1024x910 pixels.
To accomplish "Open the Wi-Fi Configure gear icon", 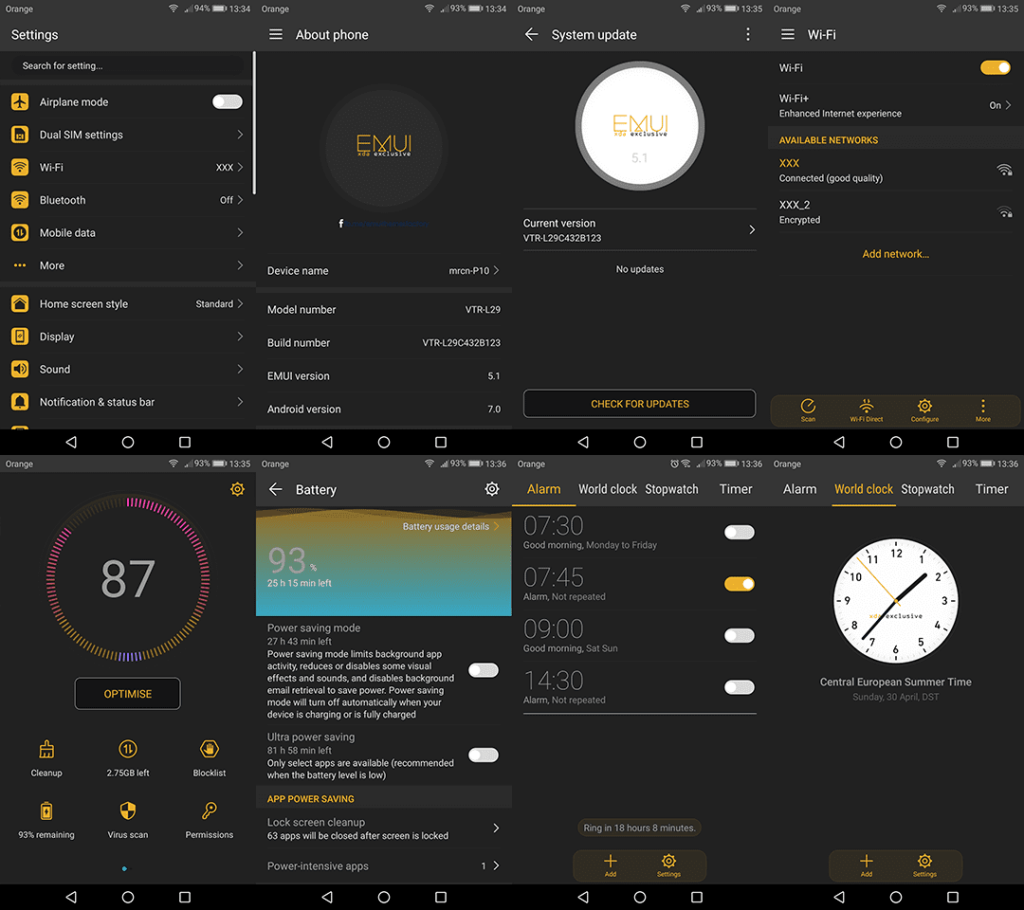I will [924, 407].
